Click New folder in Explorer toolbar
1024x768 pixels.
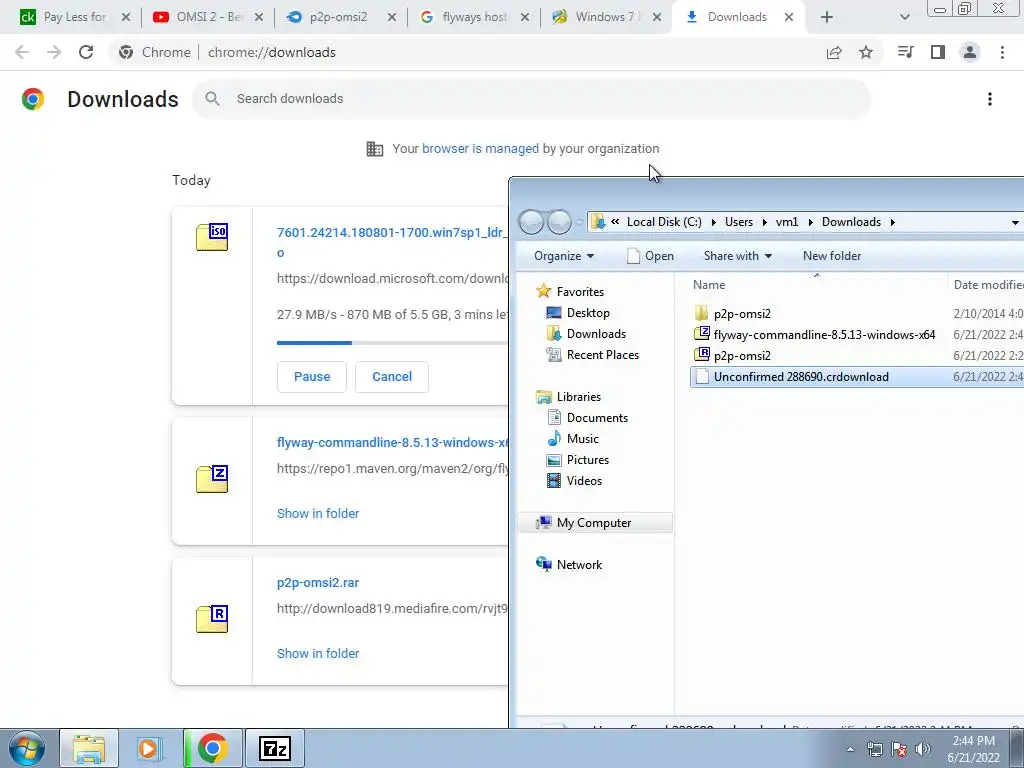click(831, 256)
